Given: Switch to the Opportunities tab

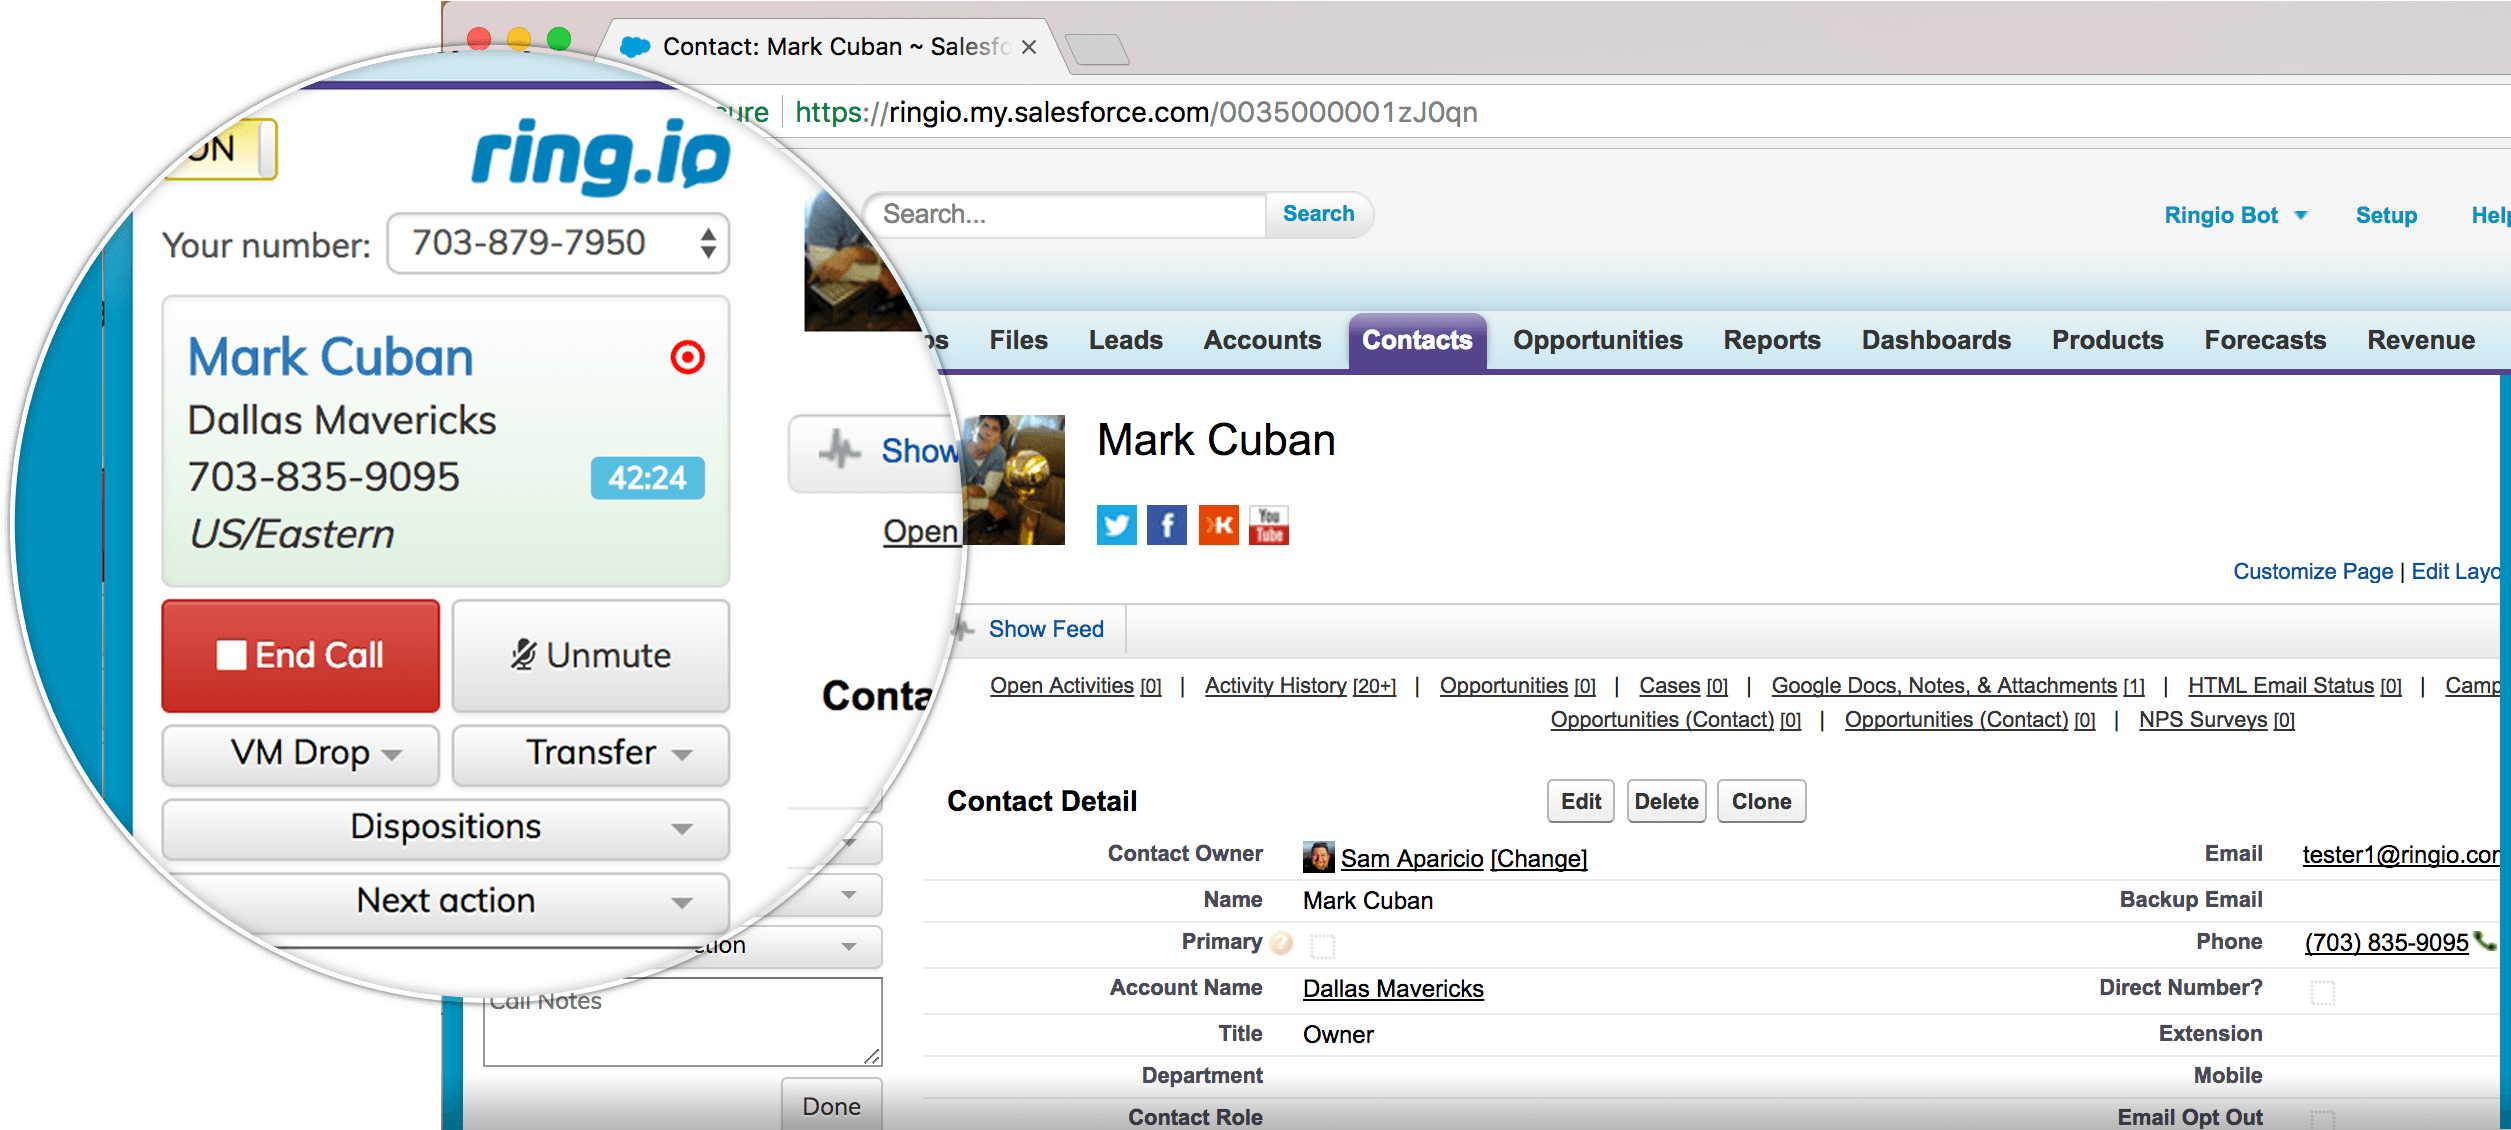Looking at the screenshot, I should [1597, 340].
